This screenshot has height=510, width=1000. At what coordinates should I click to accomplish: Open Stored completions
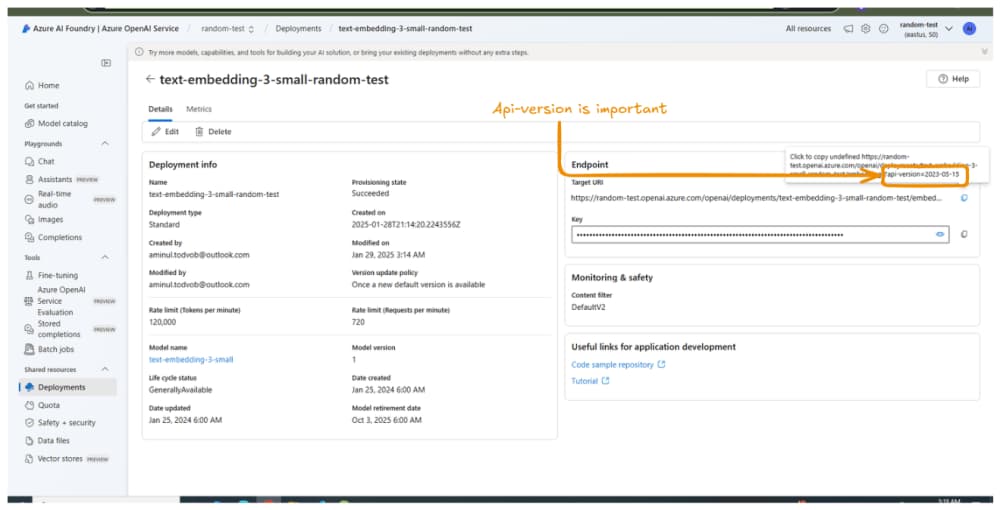[x=69, y=329]
